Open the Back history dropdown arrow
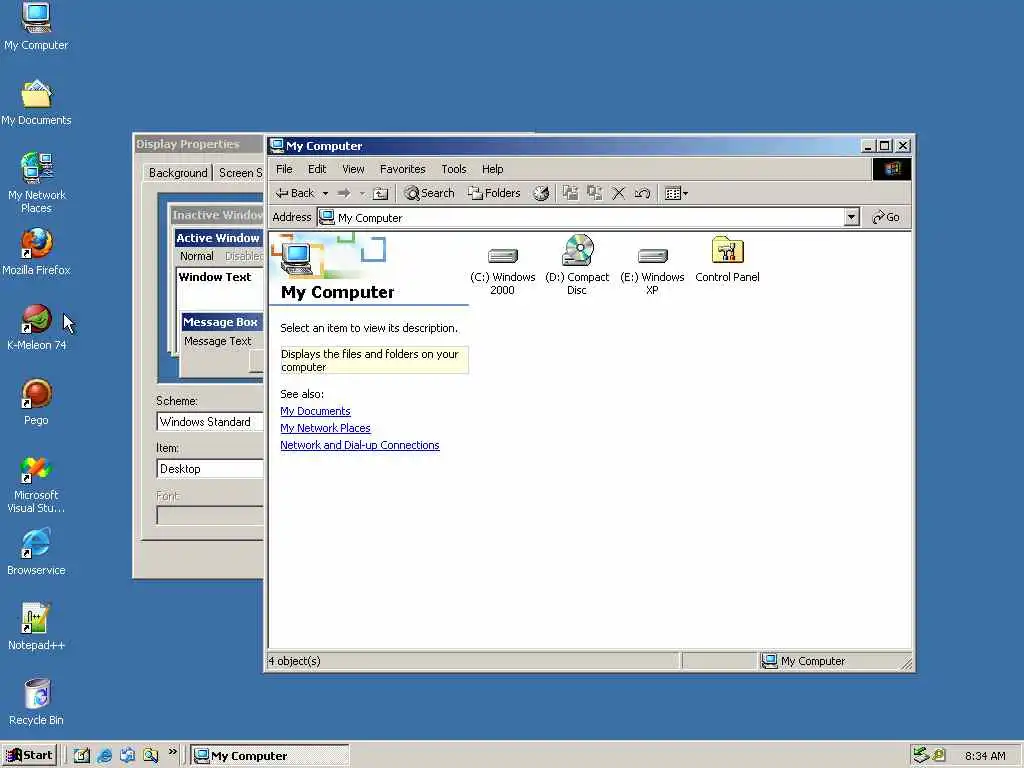This screenshot has height=768, width=1024. [325, 193]
